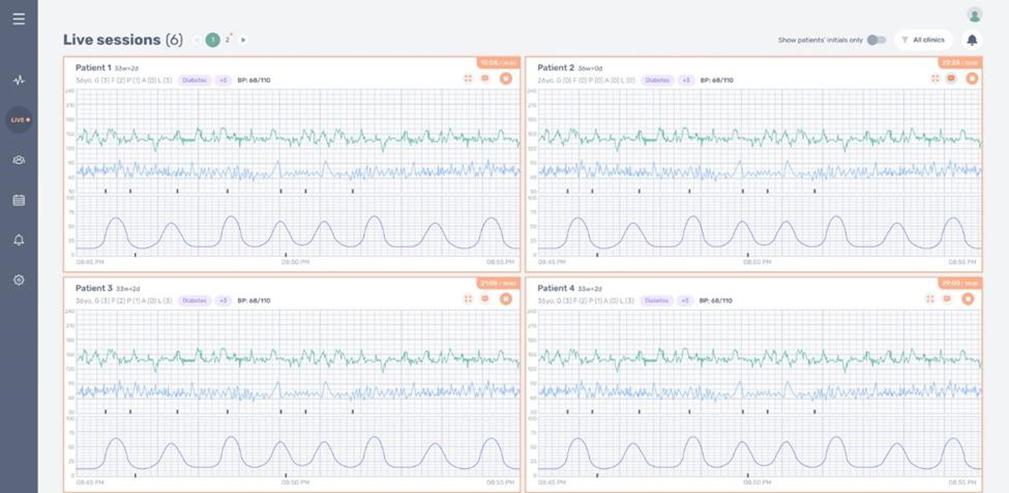
Task: Click the next page arrow in pagination
Action: [243, 40]
